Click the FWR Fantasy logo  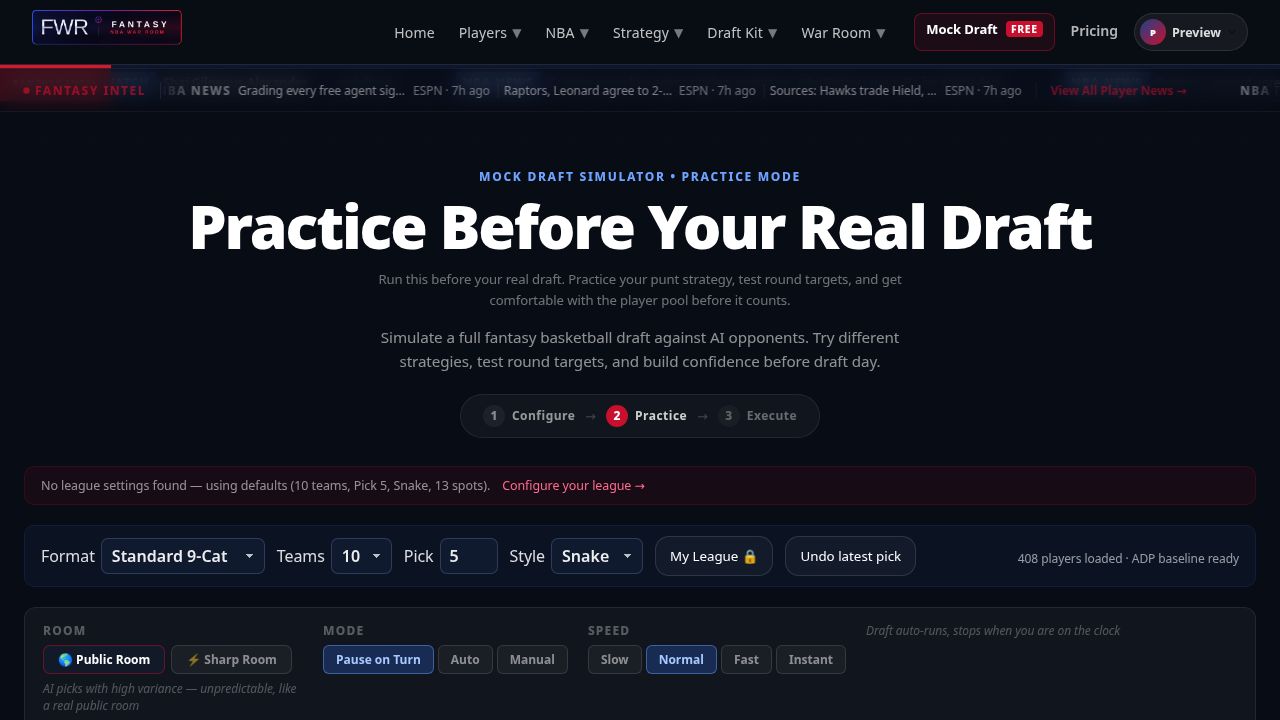[107, 28]
